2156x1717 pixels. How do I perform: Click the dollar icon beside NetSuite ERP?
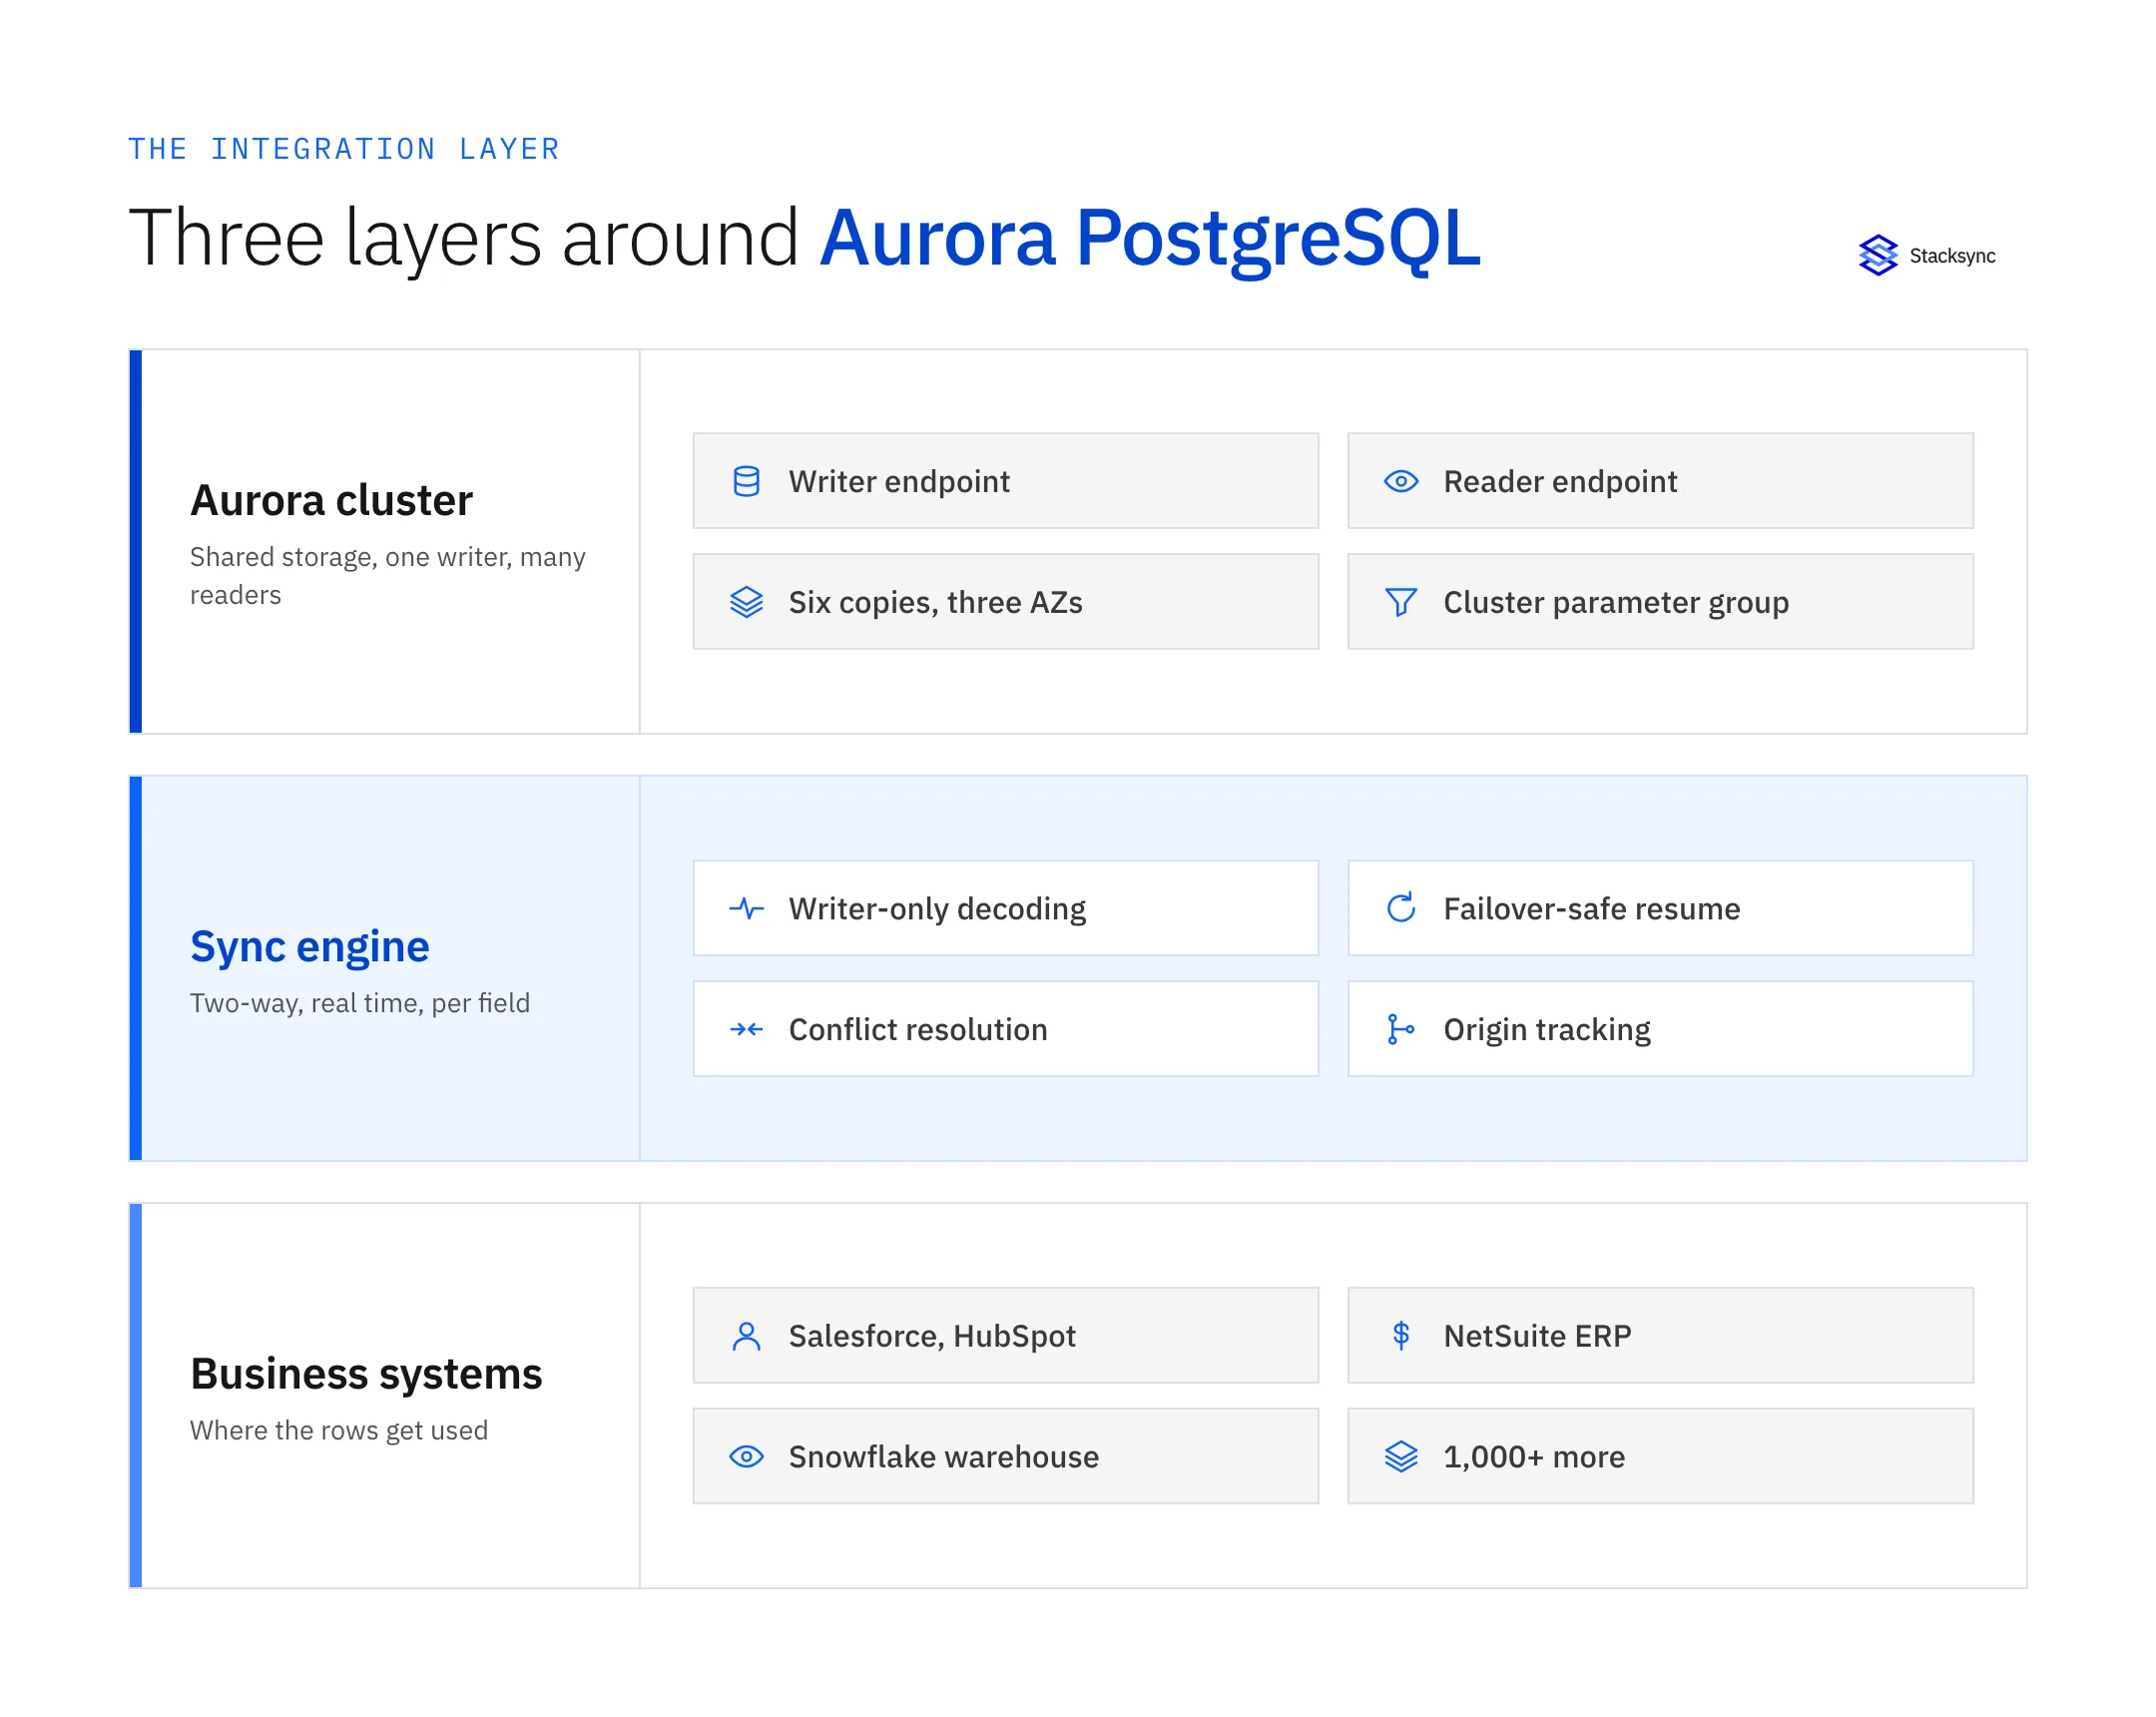click(1401, 1336)
